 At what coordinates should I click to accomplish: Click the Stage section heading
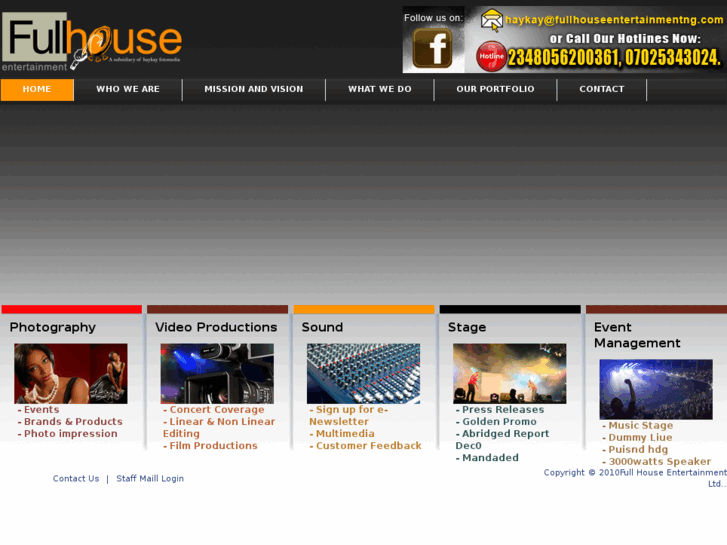click(467, 327)
